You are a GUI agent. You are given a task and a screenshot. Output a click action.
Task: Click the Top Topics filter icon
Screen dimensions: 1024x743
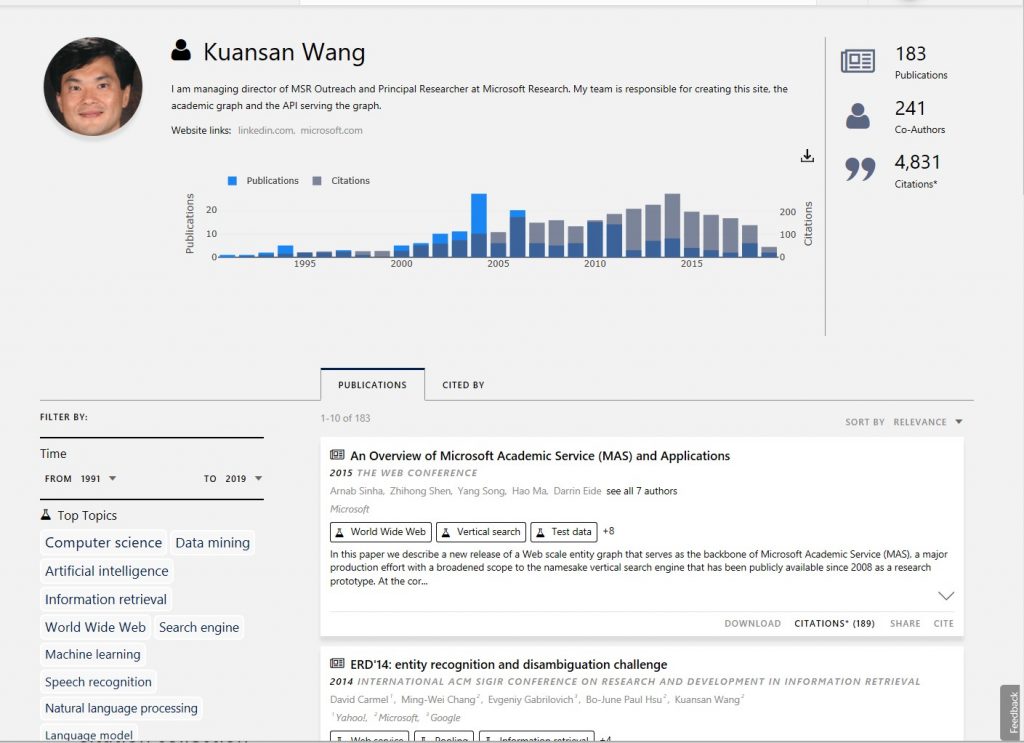pyautogui.click(x=44, y=514)
